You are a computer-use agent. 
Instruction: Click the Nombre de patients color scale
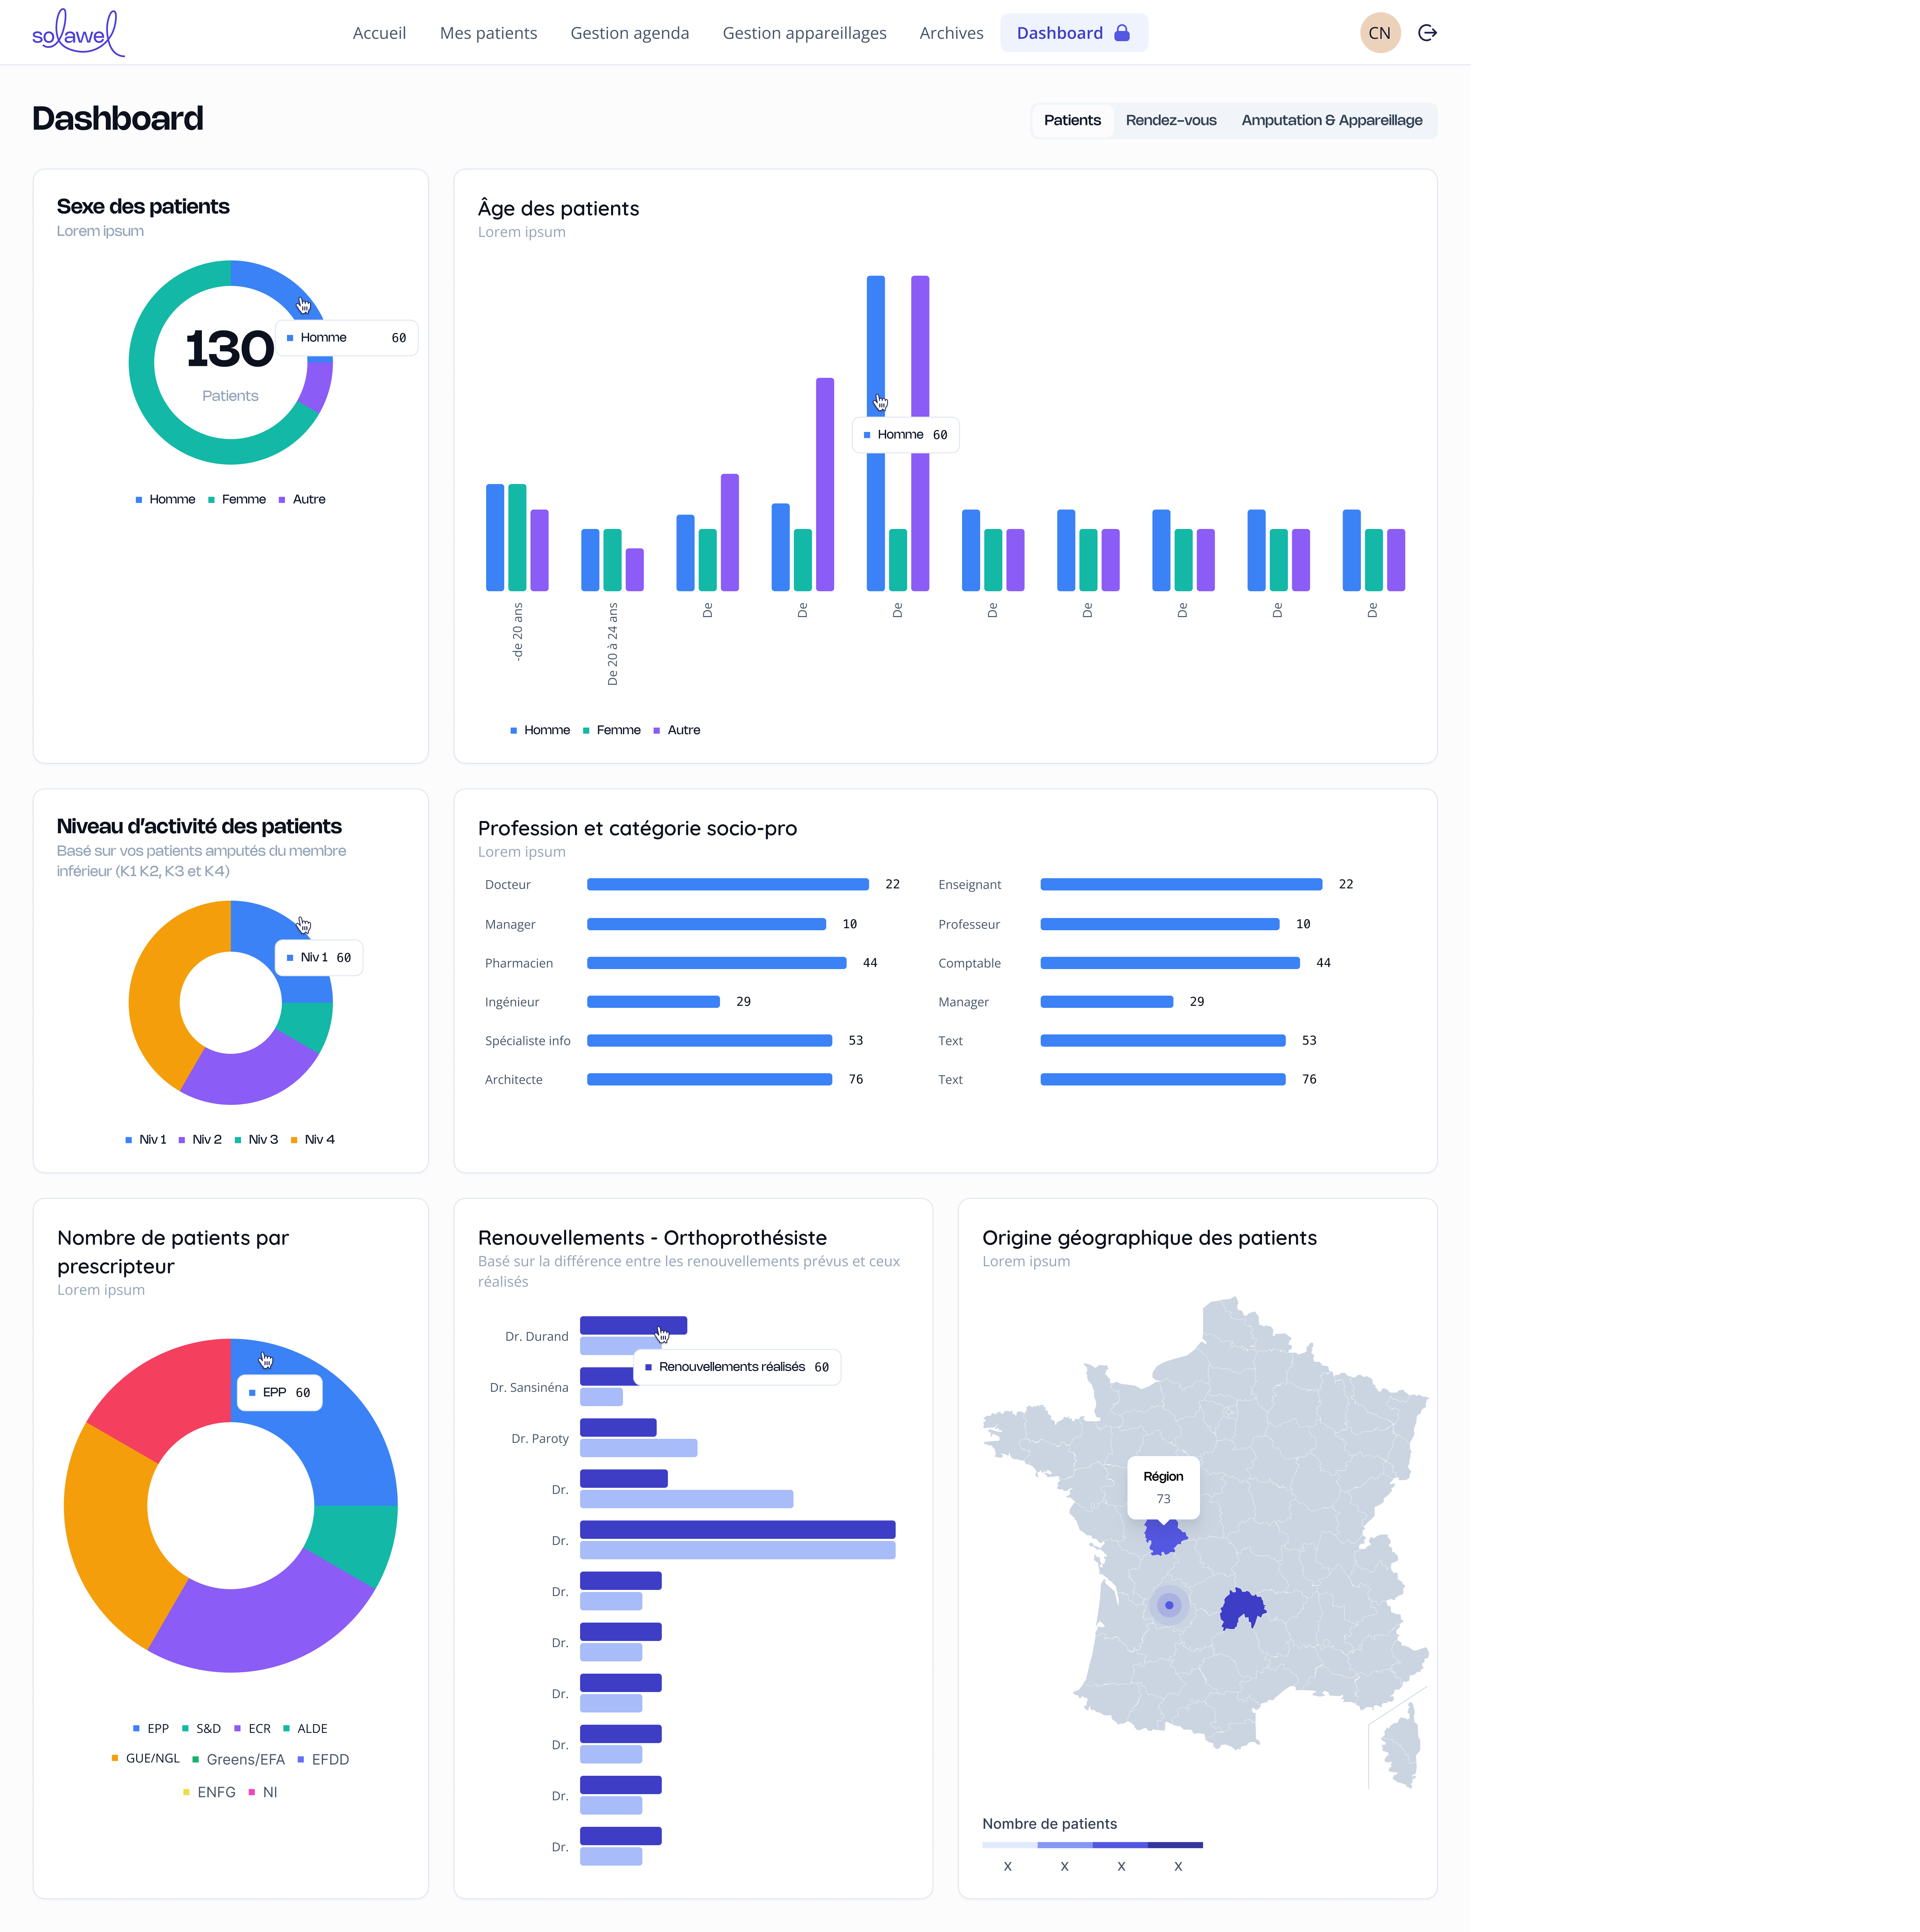pyautogui.click(x=1092, y=1845)
